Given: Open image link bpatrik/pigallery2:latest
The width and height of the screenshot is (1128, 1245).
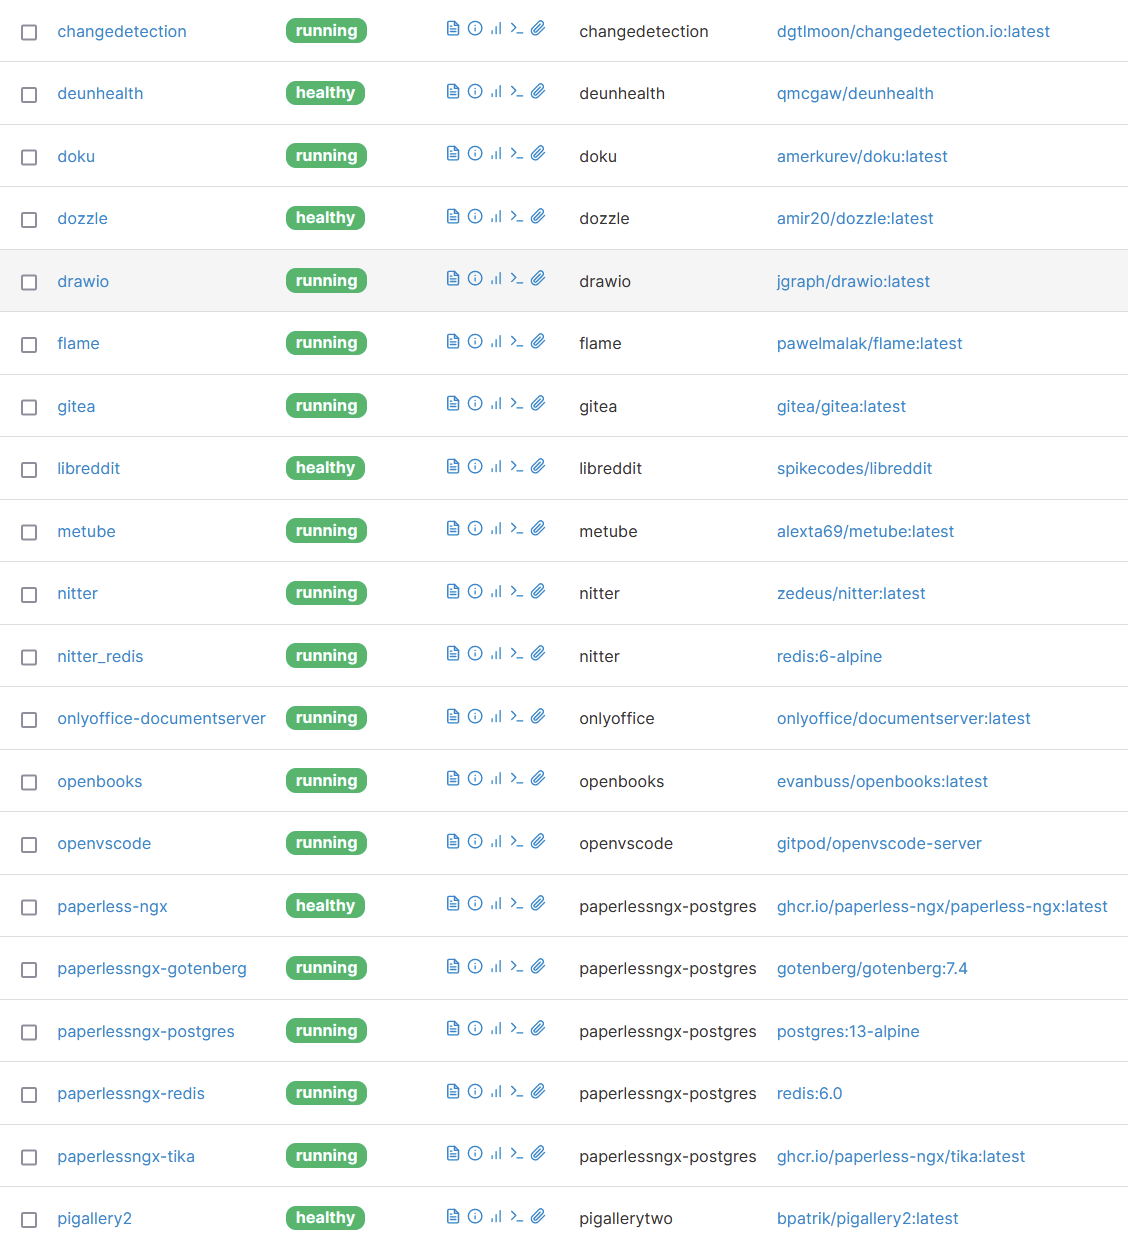Looking at the screenshot, I should [x=867, y=1218].
